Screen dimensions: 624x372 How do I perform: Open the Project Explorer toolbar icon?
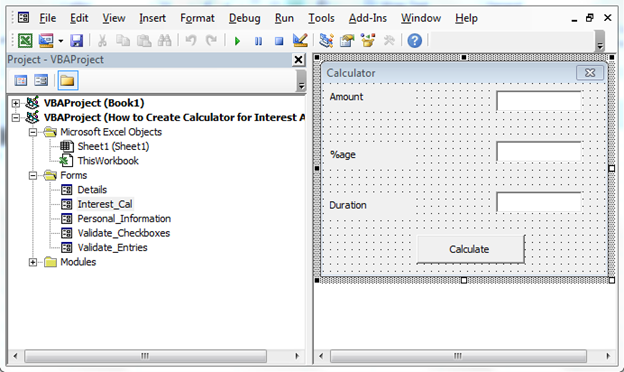(326, 41)
